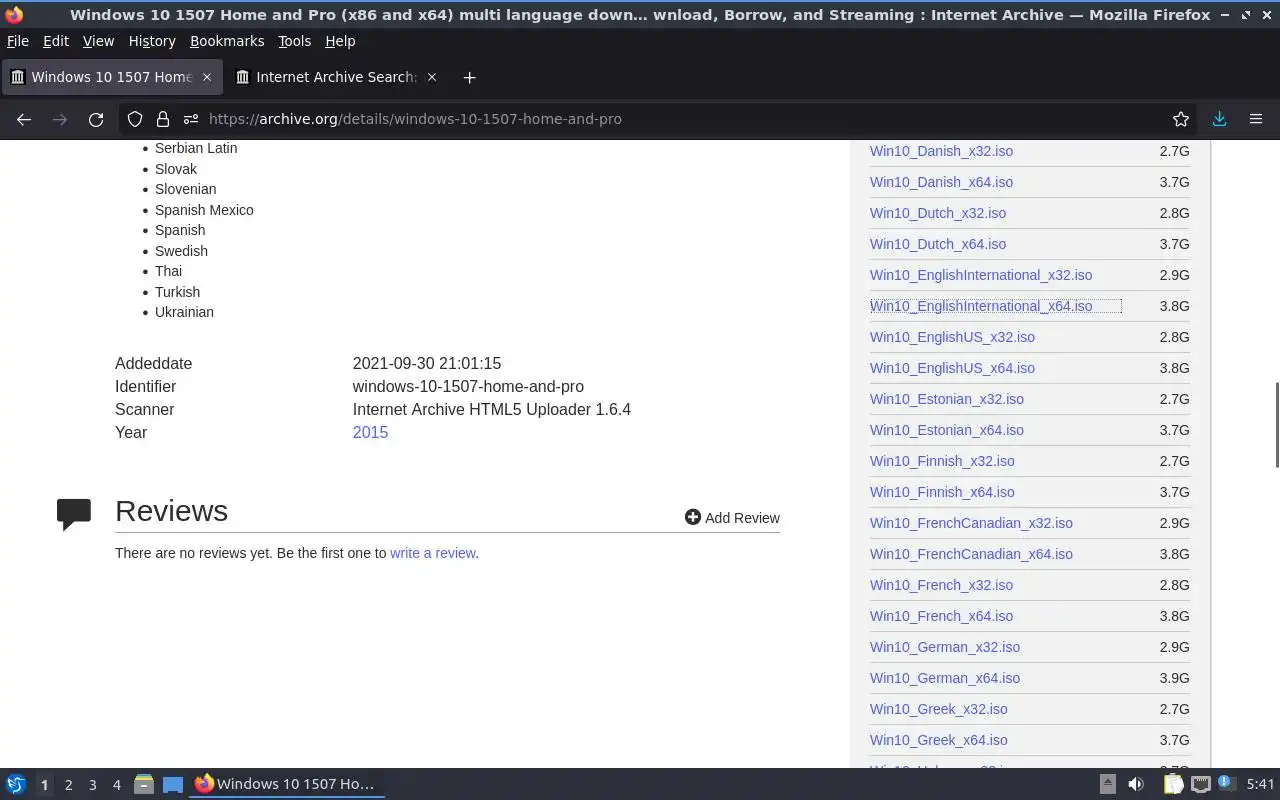Click the identifier value windows-10-1507-home-and-pro
Viewport: 1280px width, 800px height.
(x=468, y=386)
